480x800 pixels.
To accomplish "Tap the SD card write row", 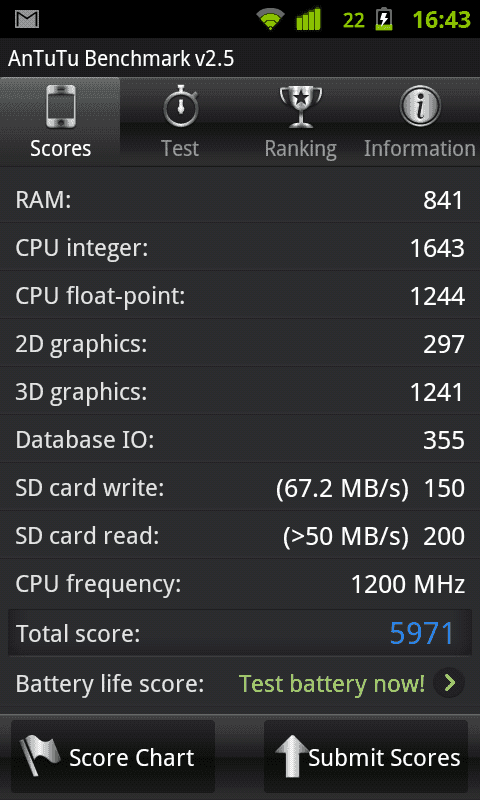I will pos(240,488).
